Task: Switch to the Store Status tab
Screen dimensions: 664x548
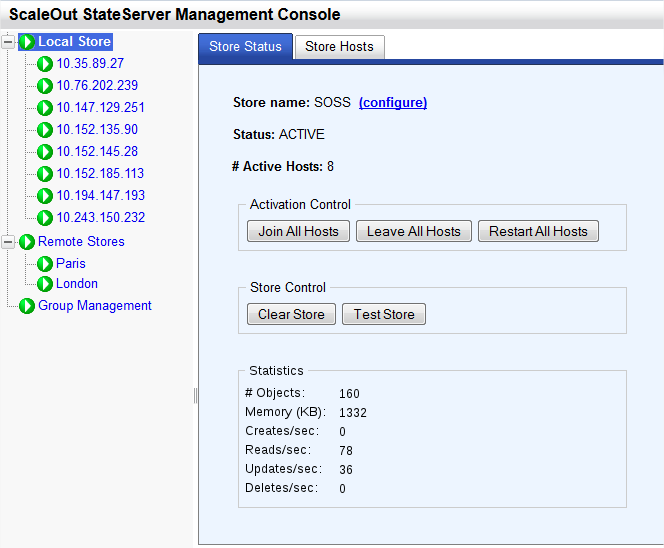Action: tap(245, 47)
